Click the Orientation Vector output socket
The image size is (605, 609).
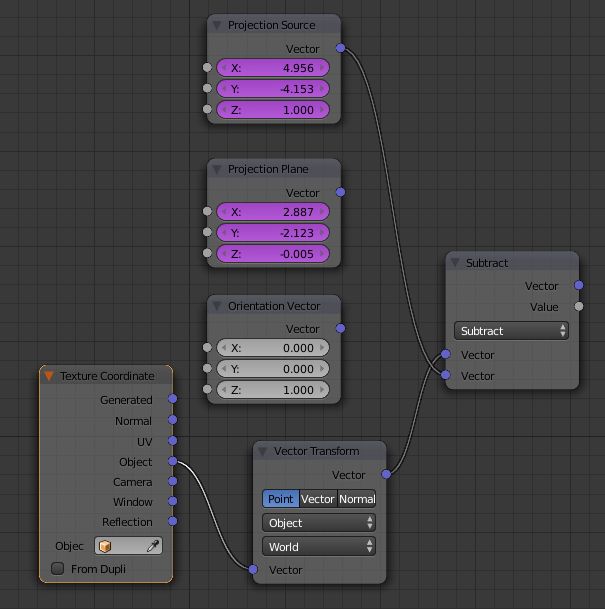pos(341,328)
